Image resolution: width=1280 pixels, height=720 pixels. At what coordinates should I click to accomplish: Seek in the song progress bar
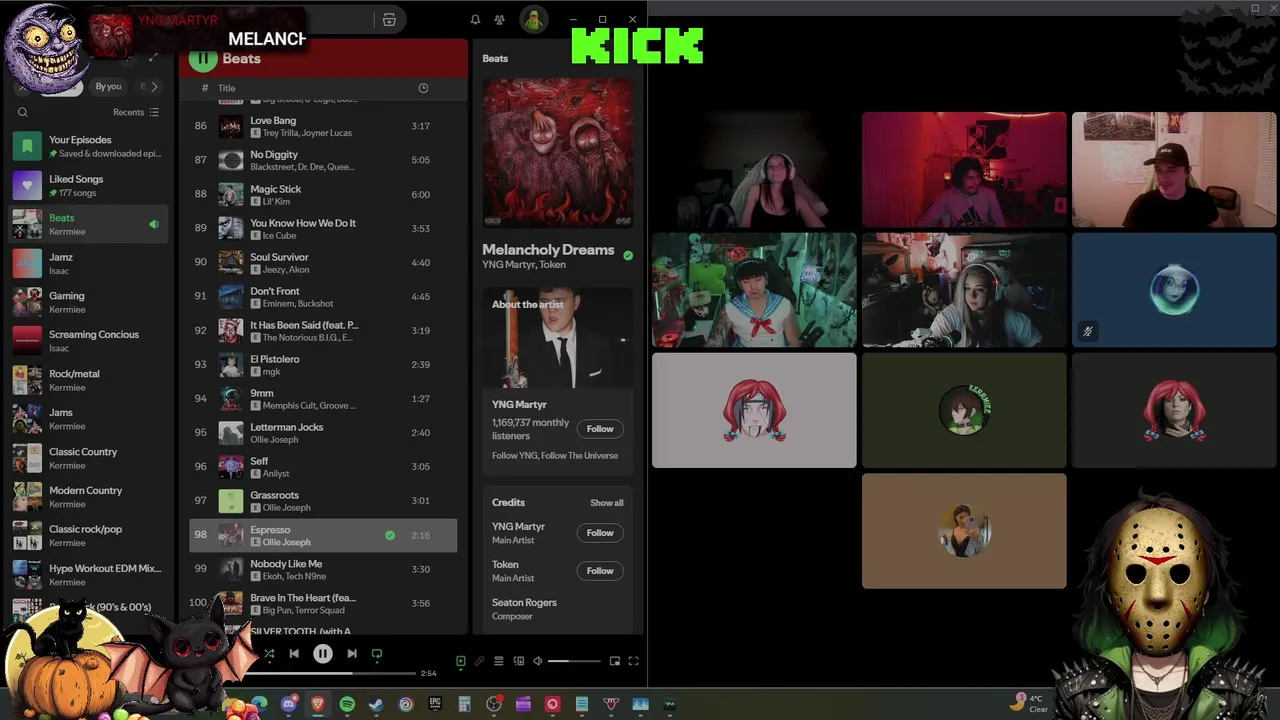[x=330, y=673]
